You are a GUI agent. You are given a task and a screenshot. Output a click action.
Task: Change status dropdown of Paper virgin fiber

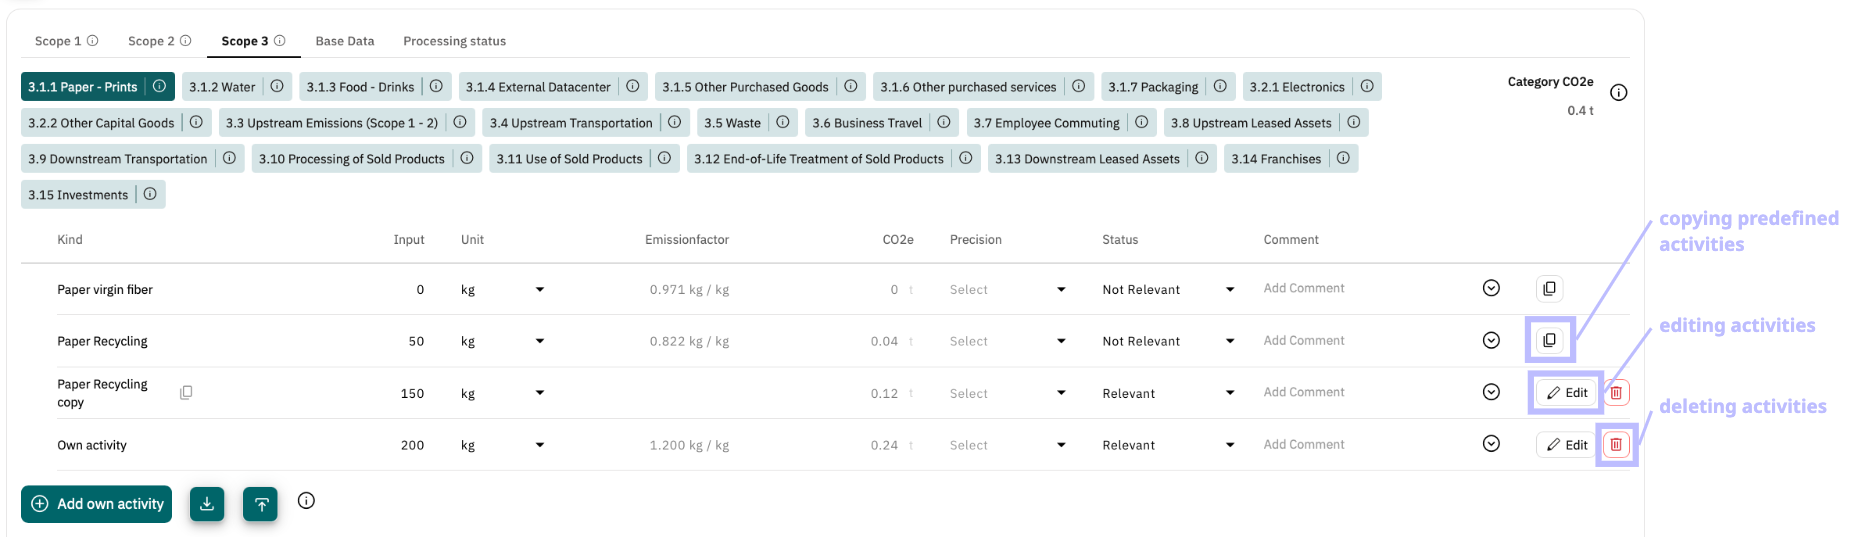coord(1168,289)
